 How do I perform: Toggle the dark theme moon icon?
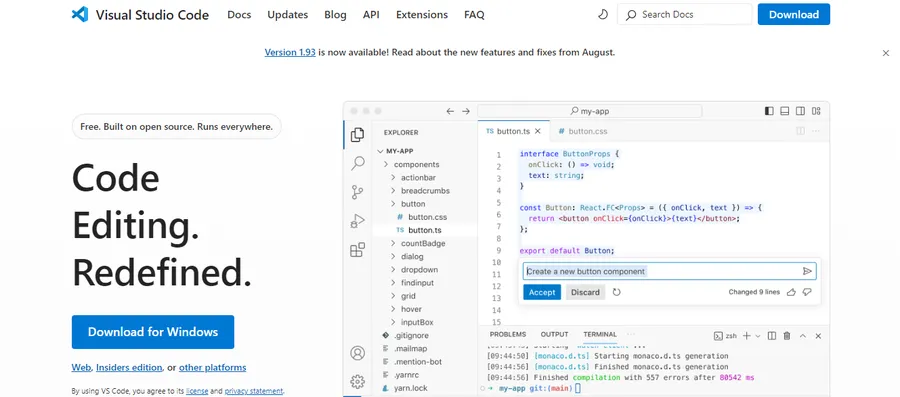click(603, 14)
